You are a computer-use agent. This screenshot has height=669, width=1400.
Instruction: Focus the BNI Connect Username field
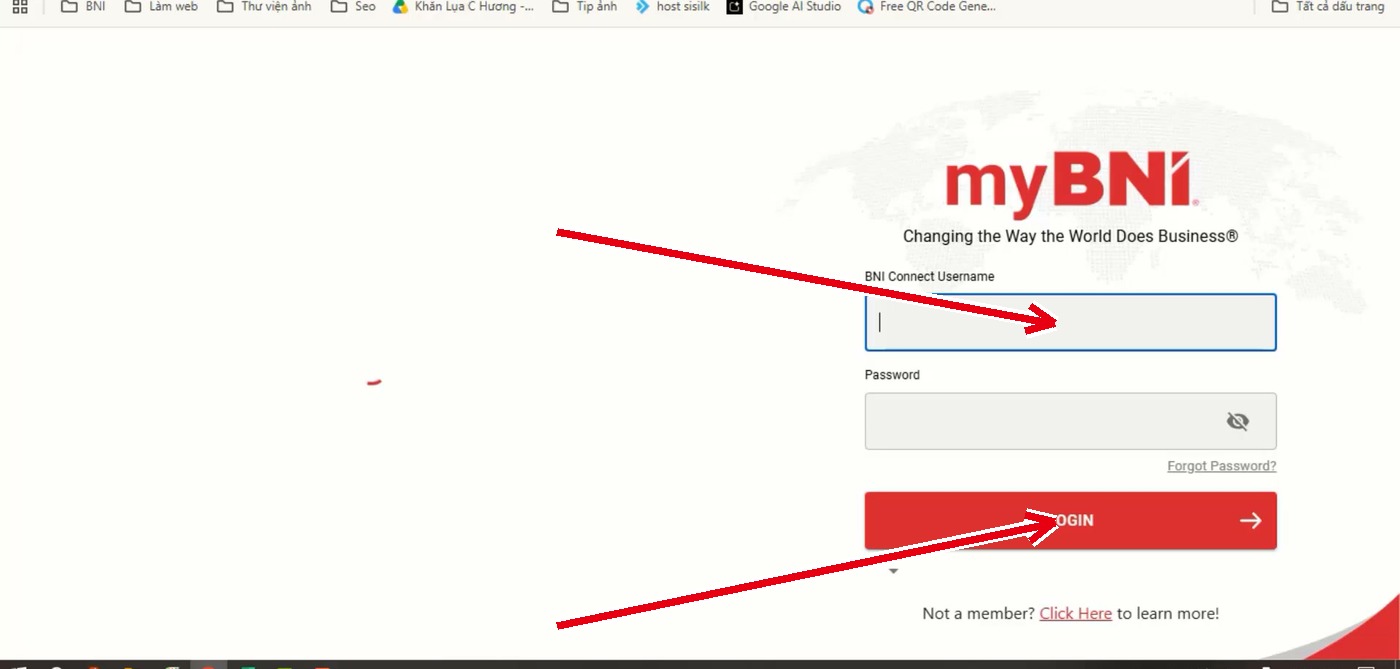[x=1070, y=322]
